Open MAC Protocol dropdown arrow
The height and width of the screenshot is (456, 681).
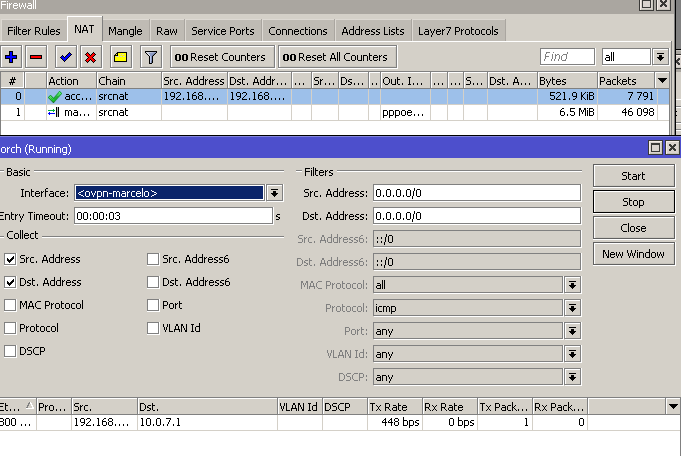[x=572, y=285]
